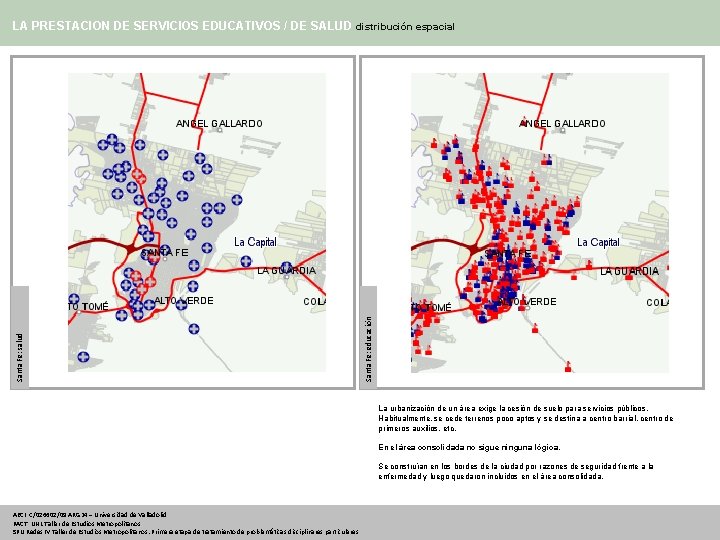Click the slide title 'LA PRESTACION DE SERVICIOS EDUCATIVOS'
Viewport: 720px width, 540px height.
click(146, 26)
